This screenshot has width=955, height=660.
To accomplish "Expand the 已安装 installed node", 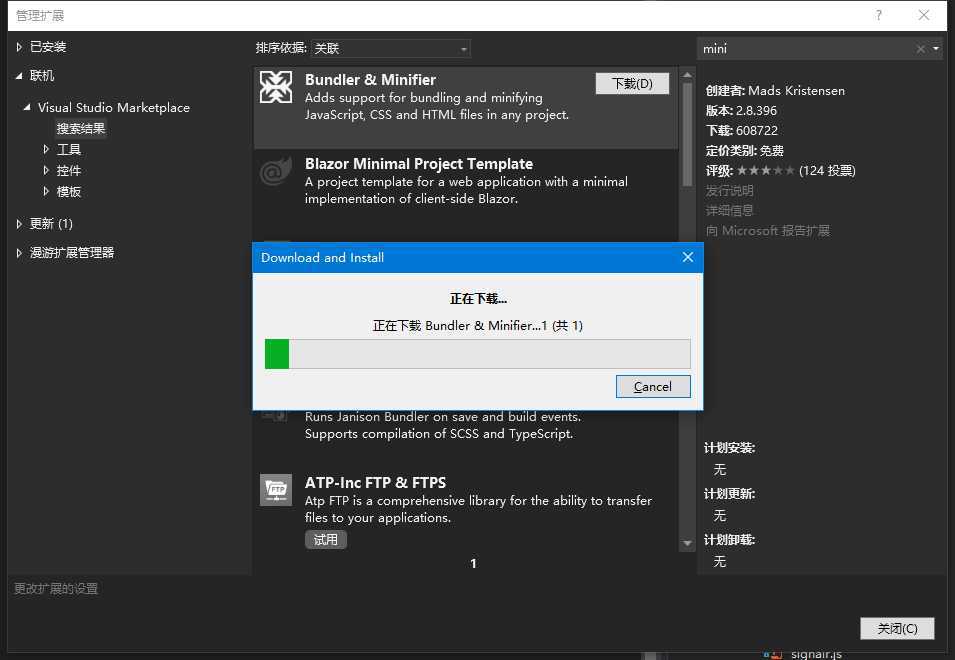I will [x=19, y=47].
